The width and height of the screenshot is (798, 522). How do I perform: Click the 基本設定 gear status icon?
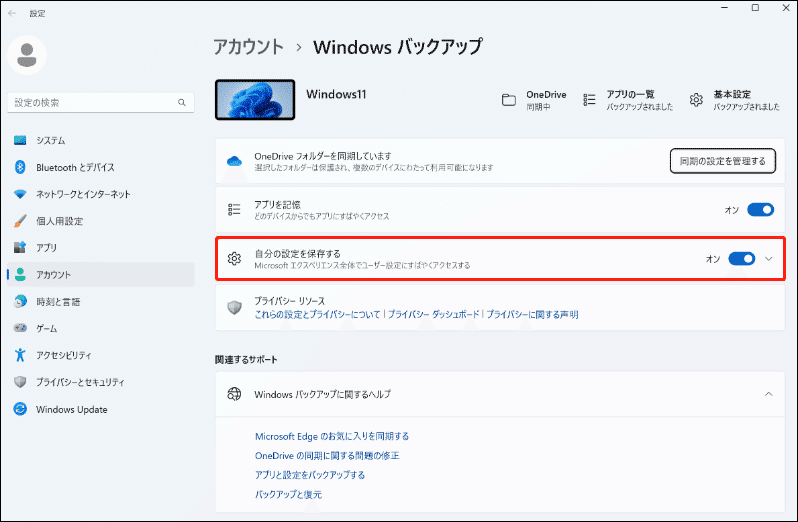696,100
